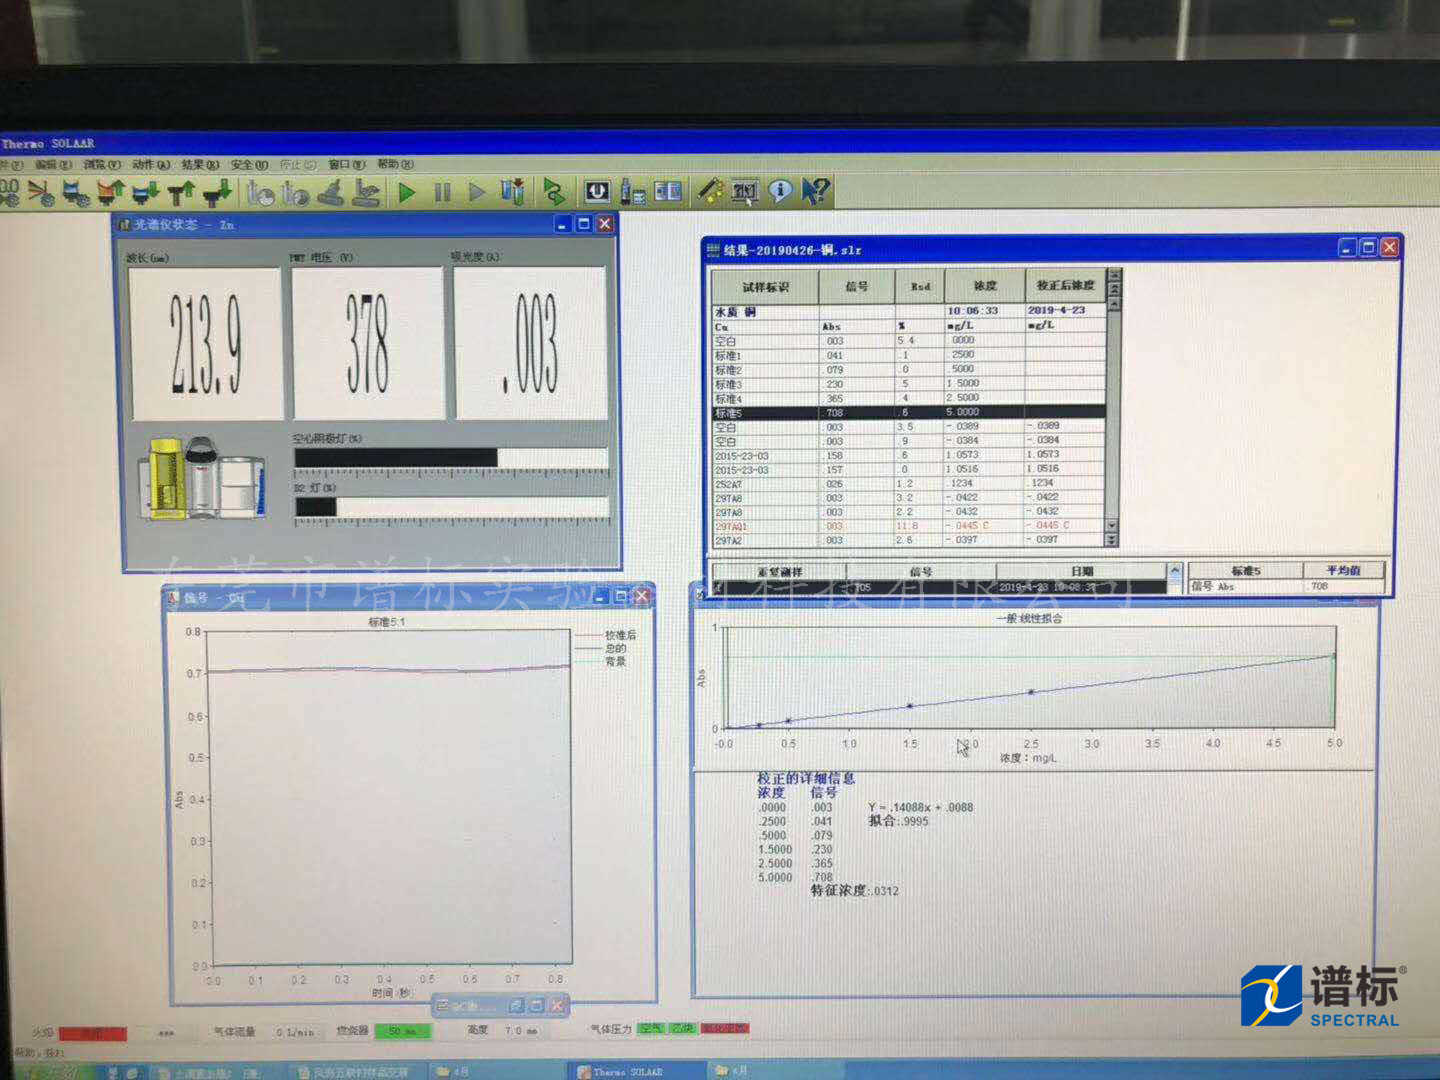The width and height of the screenshot is (1440, 1080).
Task: Click the book-style results window icon
Action: tap(667, 191)
